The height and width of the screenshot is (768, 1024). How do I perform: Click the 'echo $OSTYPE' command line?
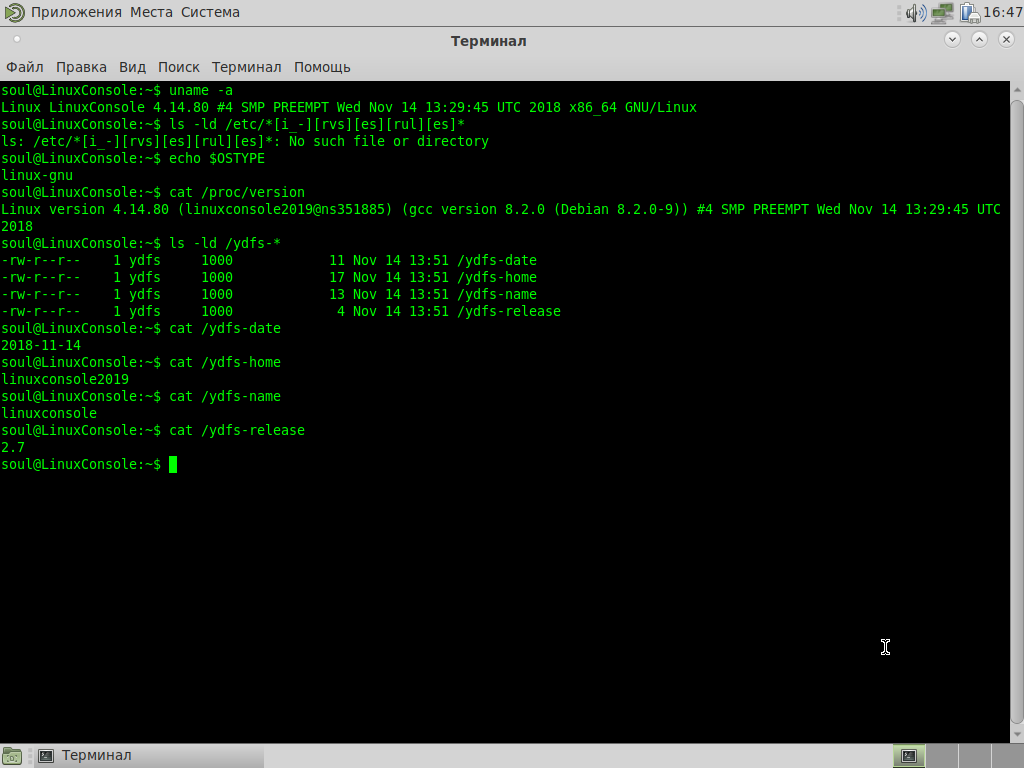tap(133, 158)
